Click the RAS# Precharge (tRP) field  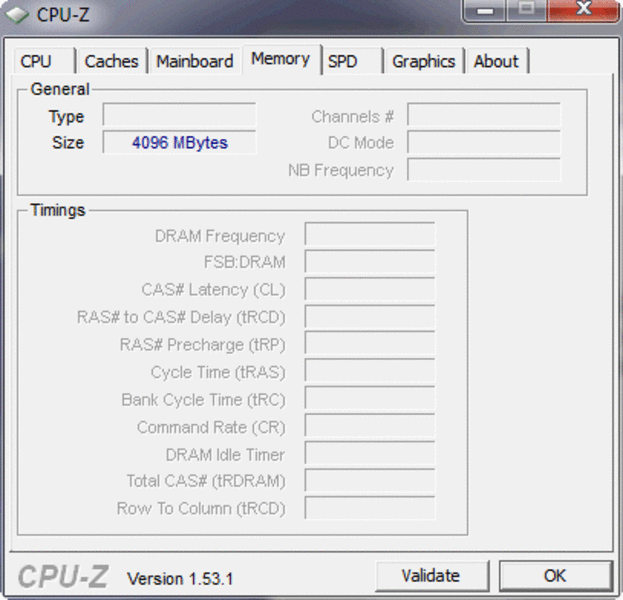click(x=370, y=344)
